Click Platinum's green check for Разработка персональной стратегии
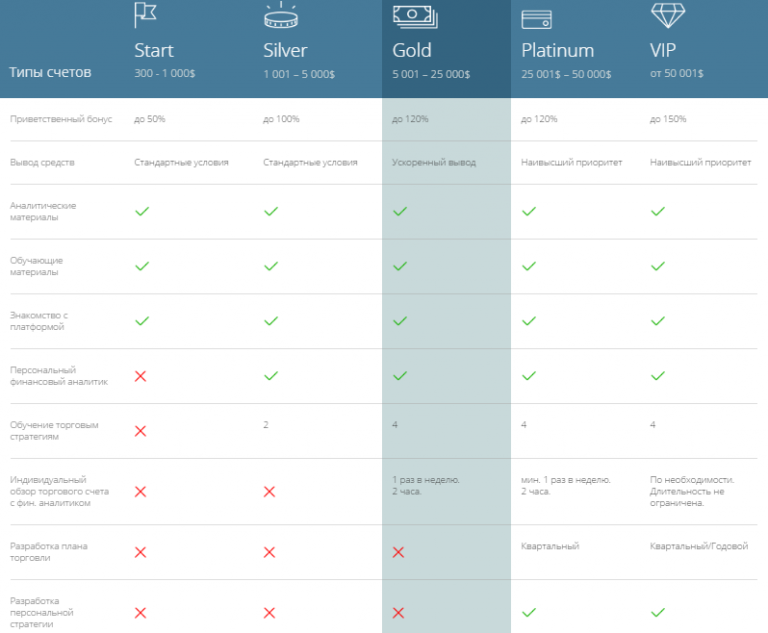Image resolution: width=768 pixels, height=633 pixels. click(x=528, y=612)
